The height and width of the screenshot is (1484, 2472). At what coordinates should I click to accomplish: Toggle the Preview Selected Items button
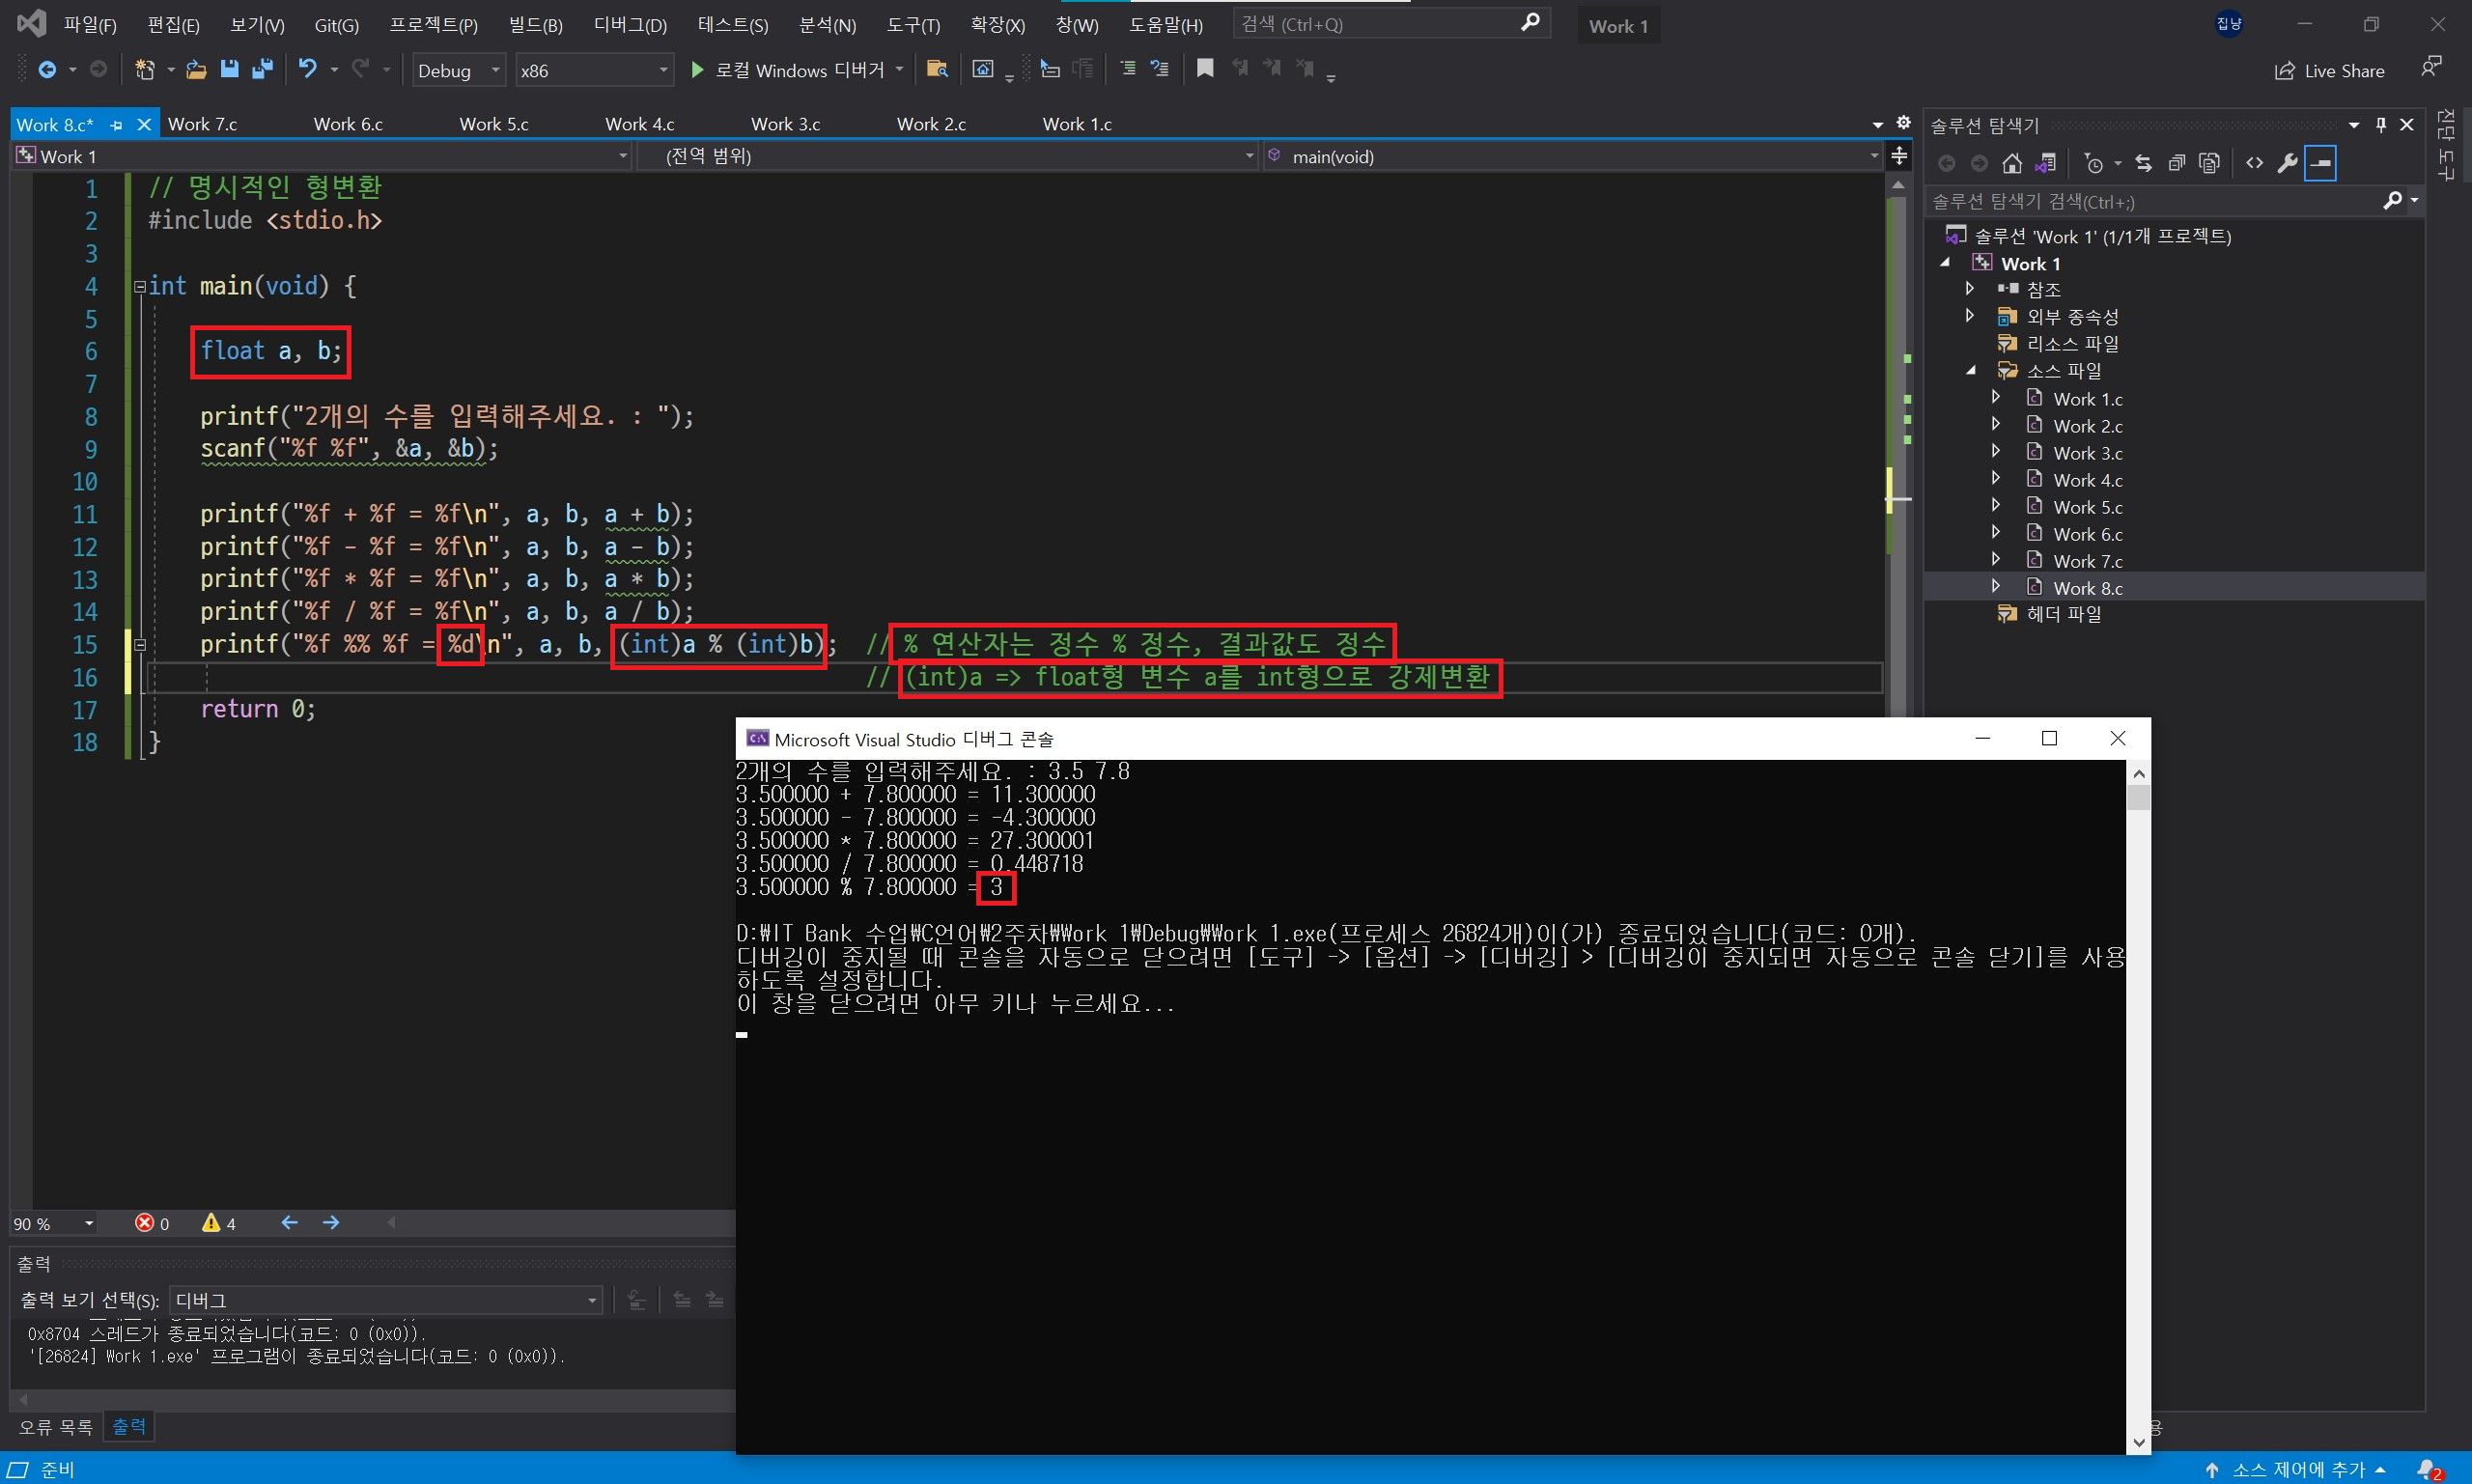[x=2320, y=163]
